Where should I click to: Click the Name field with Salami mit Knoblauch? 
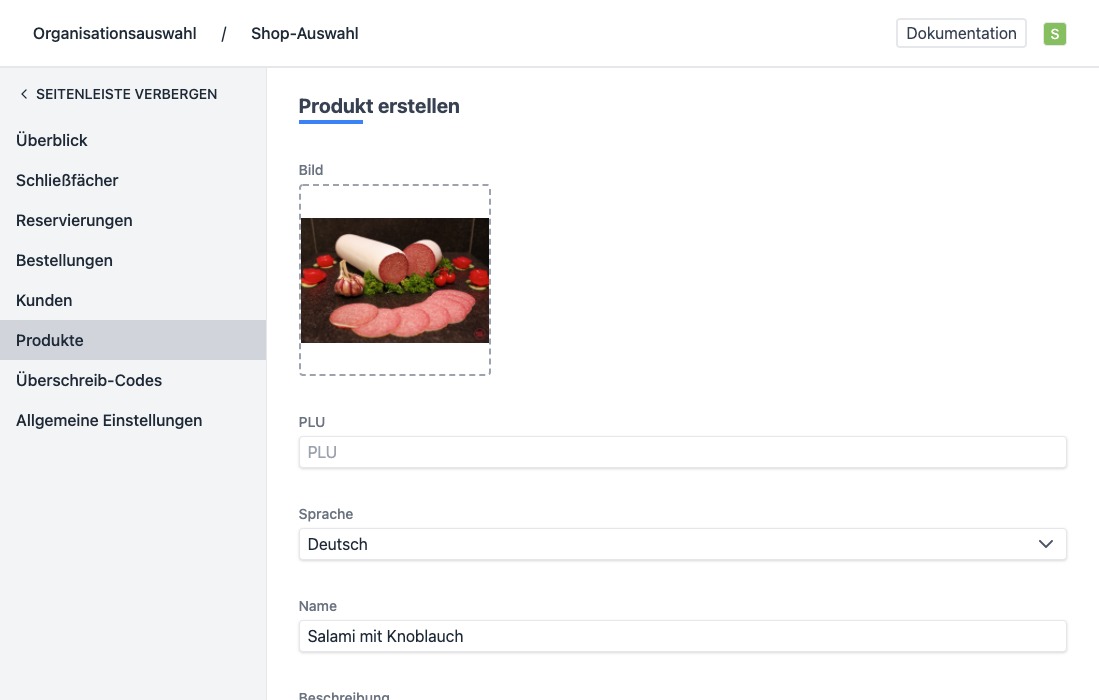pyautogui.click(x=682, y=636)
